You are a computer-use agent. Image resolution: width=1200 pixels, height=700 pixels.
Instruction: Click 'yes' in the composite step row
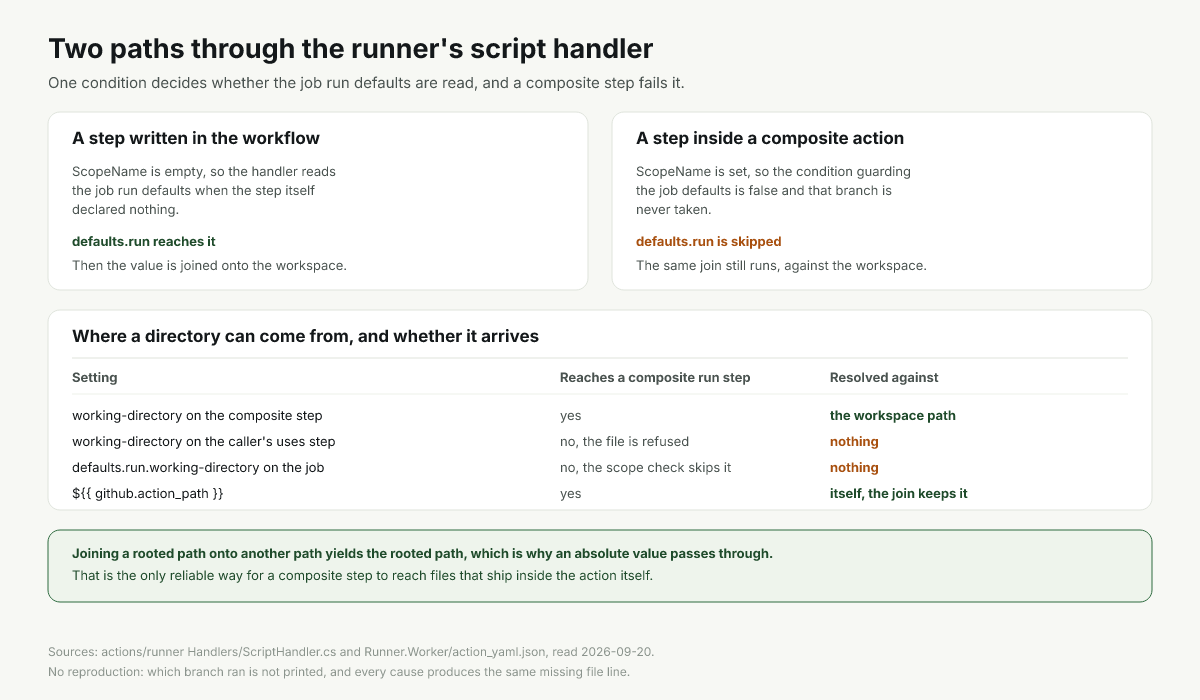[571, 415]
